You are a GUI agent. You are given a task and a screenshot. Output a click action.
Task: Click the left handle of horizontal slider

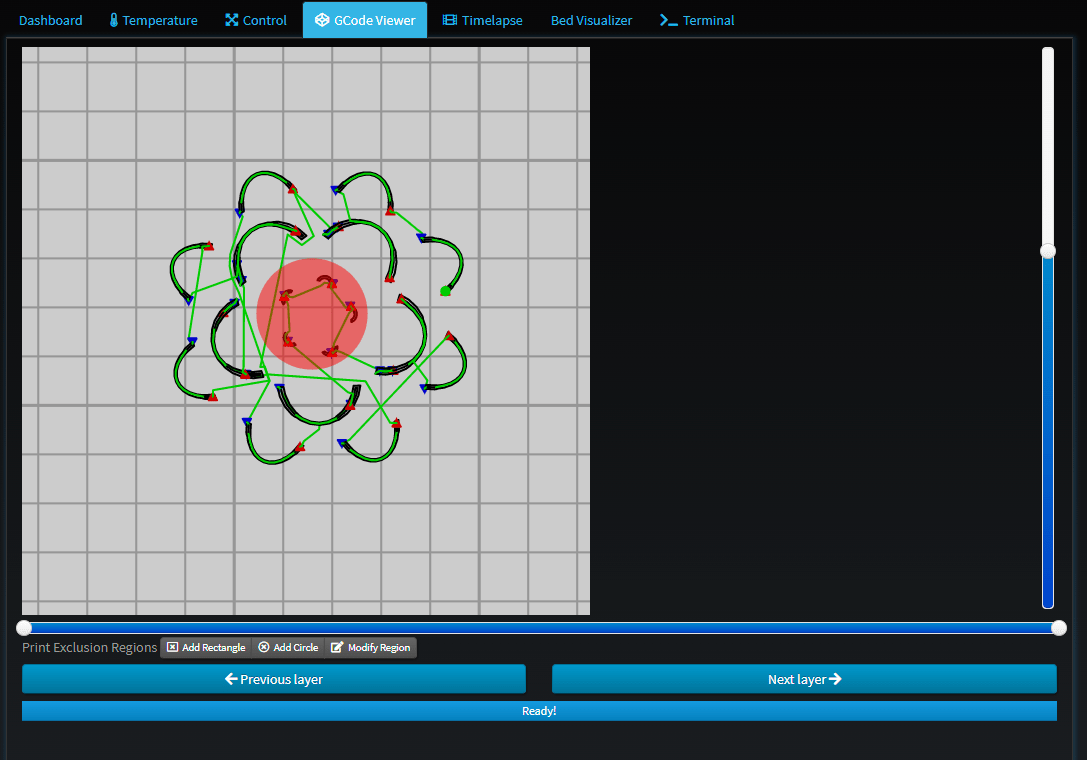[24, 628]
